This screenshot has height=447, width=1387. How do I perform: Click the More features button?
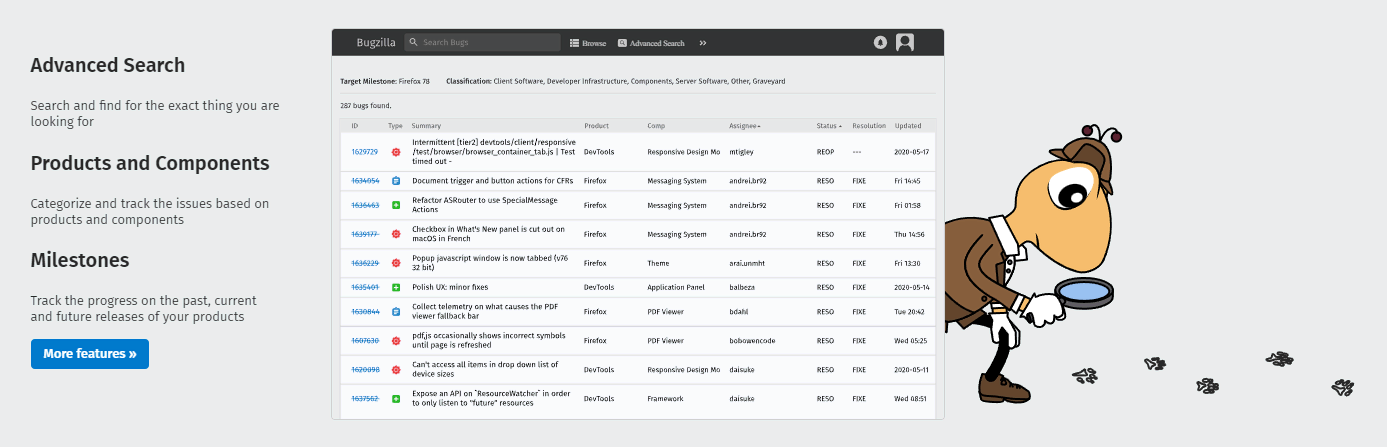click(90, 354)
